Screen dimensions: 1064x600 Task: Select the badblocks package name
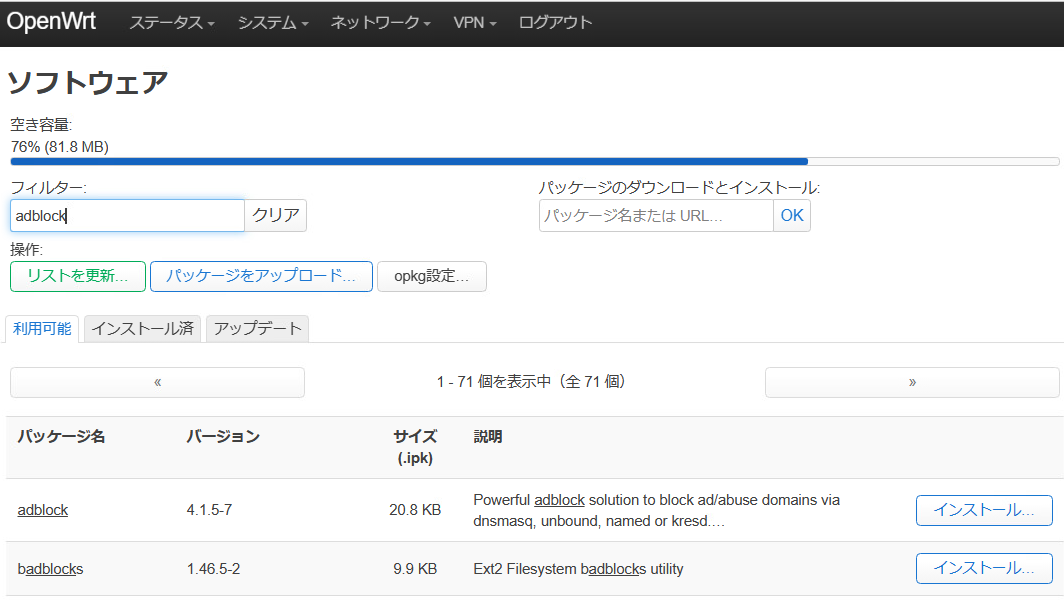coord(50,569)
